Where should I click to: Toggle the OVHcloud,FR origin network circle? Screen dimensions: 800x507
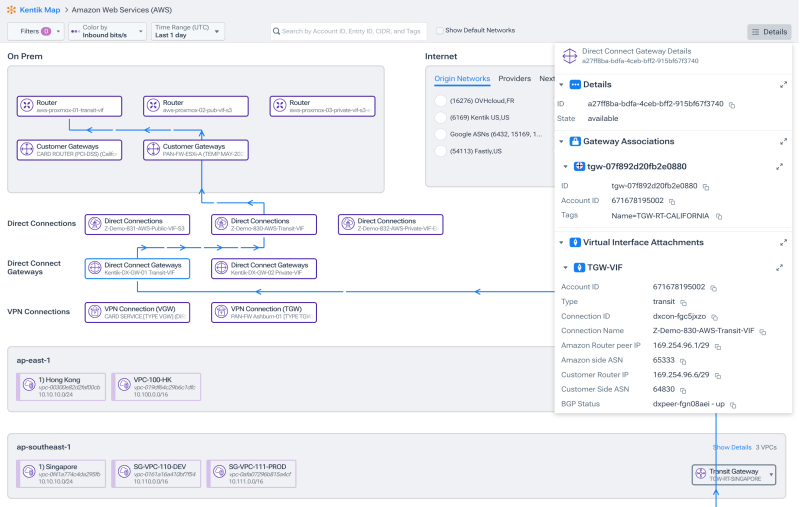440,101
